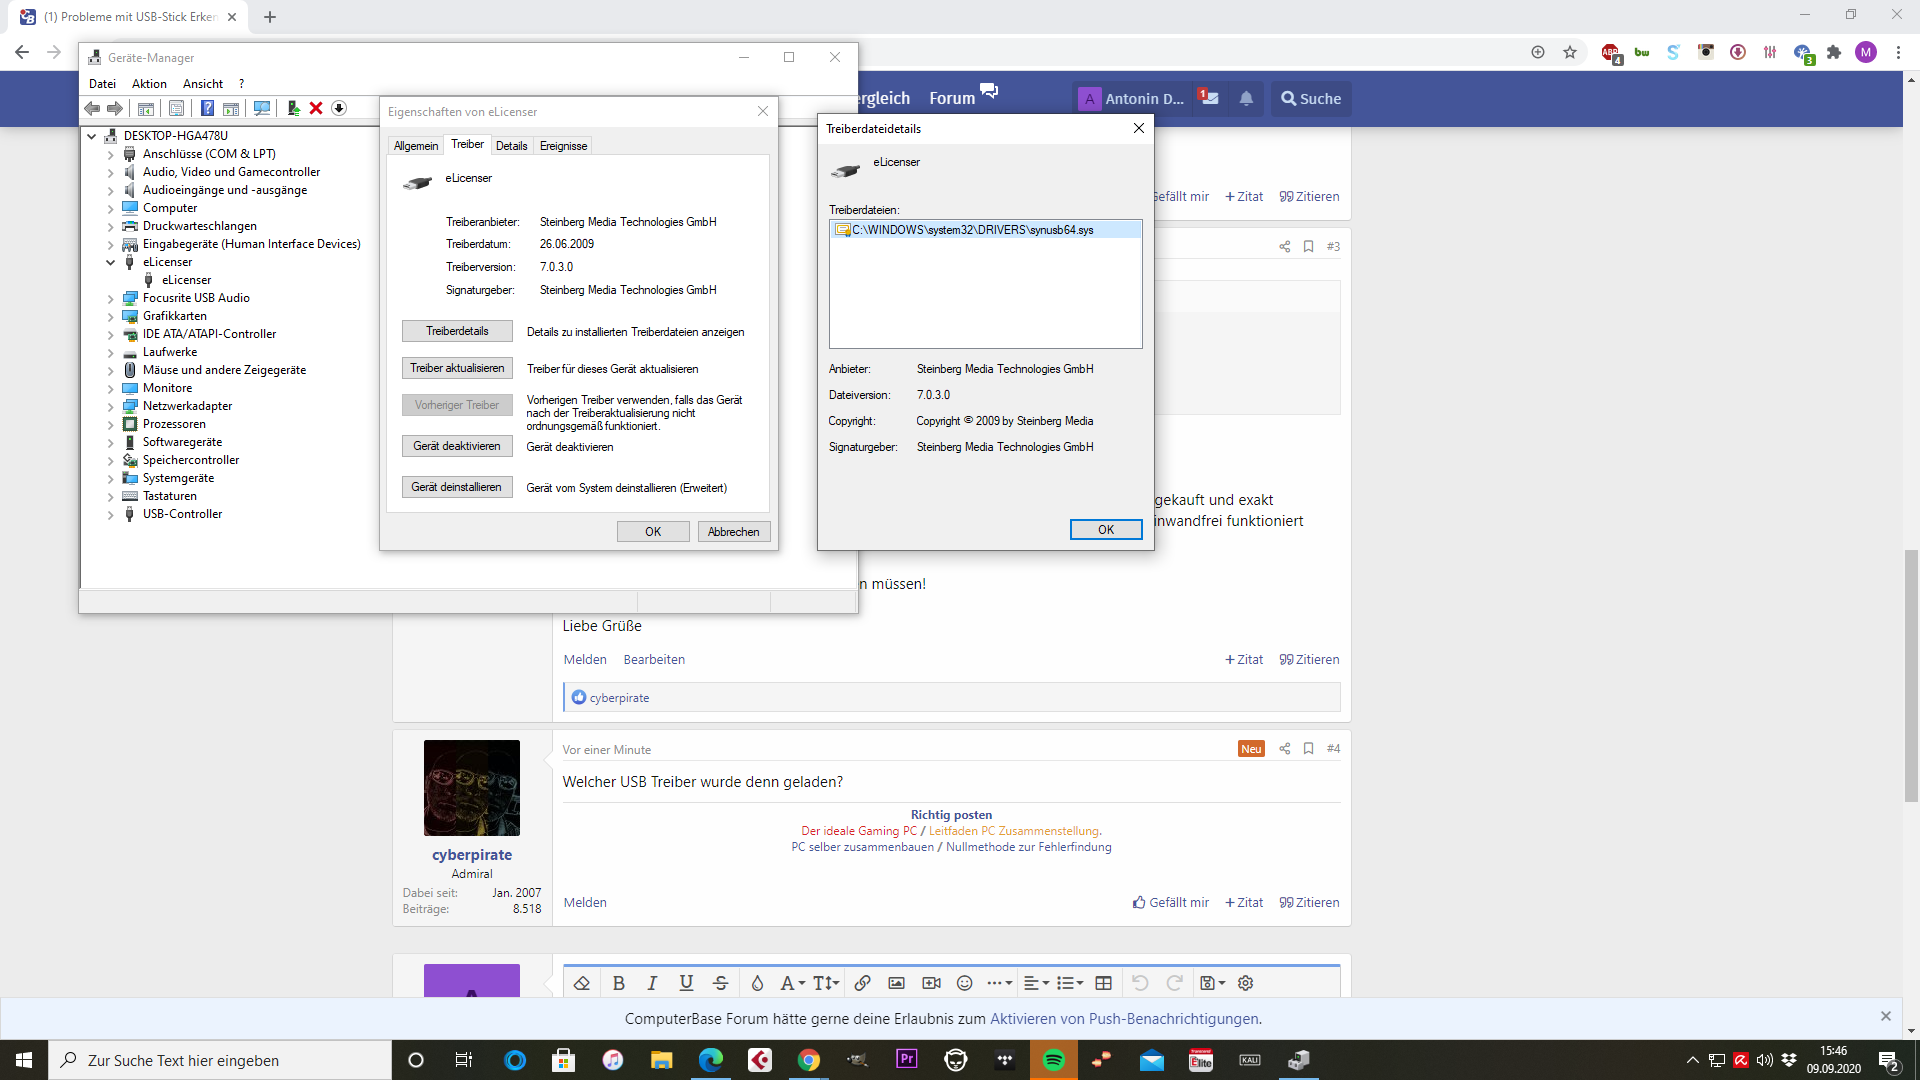Click the forum notifications bell icon

1246,98
